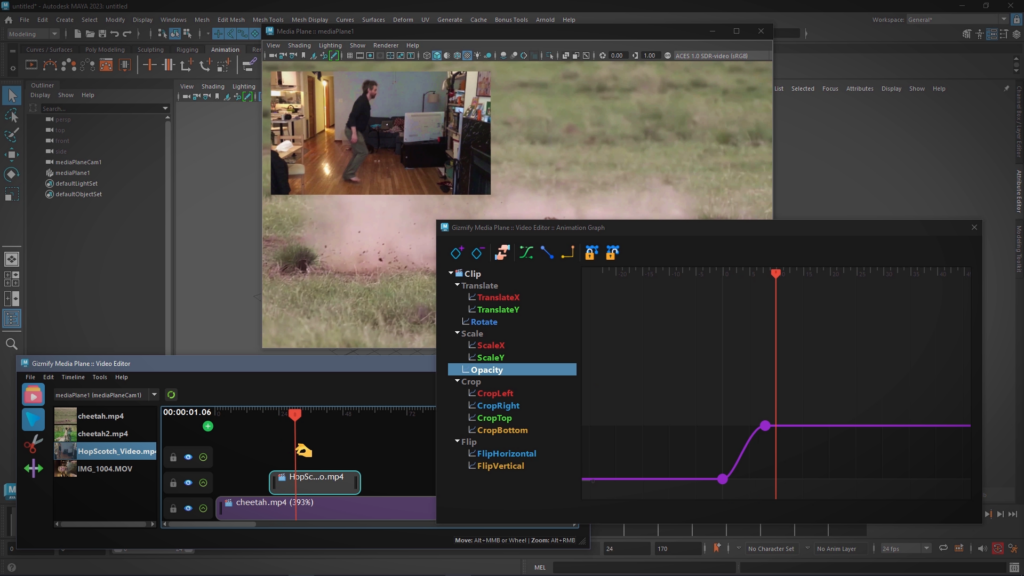Select the blue pointer tool in Video Editor
Screen dimensions: 1024x576
(x=33, y=419)
